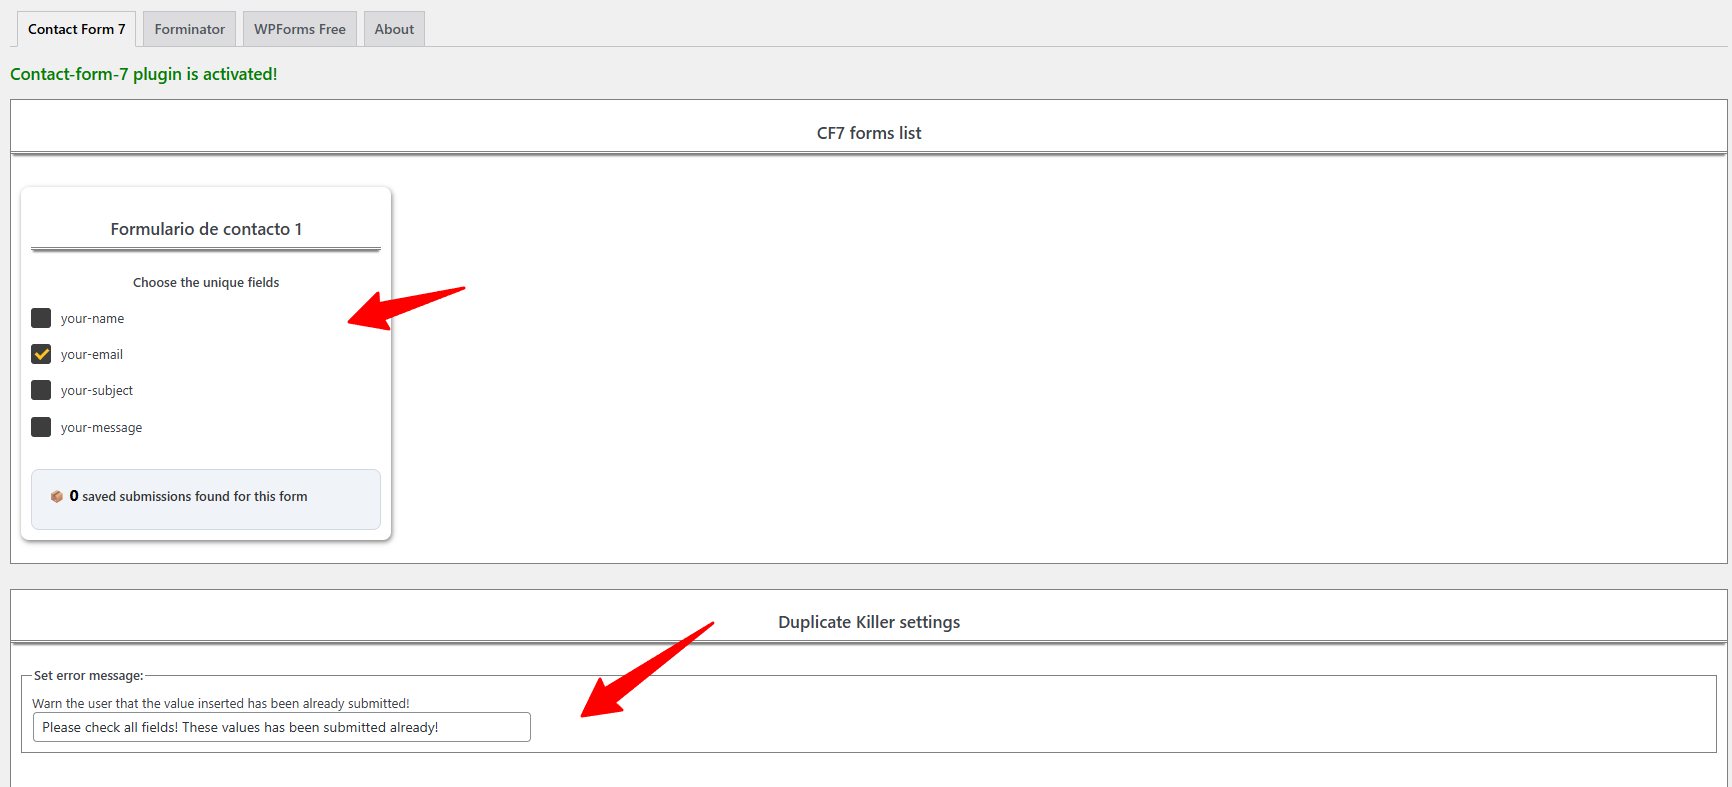This screenshot has height=787, width=1732.
Task: Click the CF7 forms list heading
Action: point(868,133)
